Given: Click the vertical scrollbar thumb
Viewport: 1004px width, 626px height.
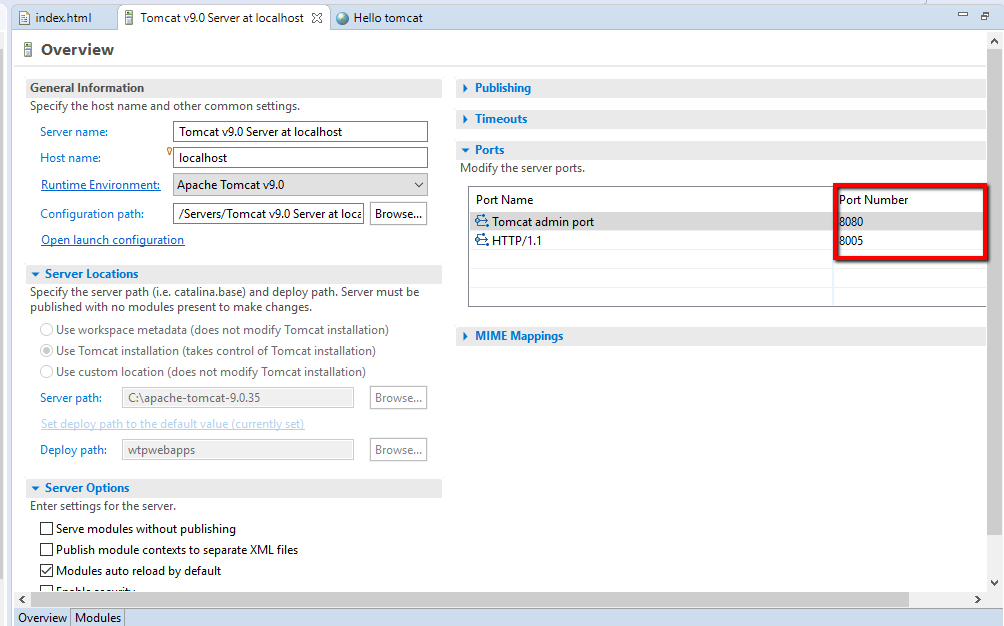Looking at the screenshot, I should (x=994, y=291).
